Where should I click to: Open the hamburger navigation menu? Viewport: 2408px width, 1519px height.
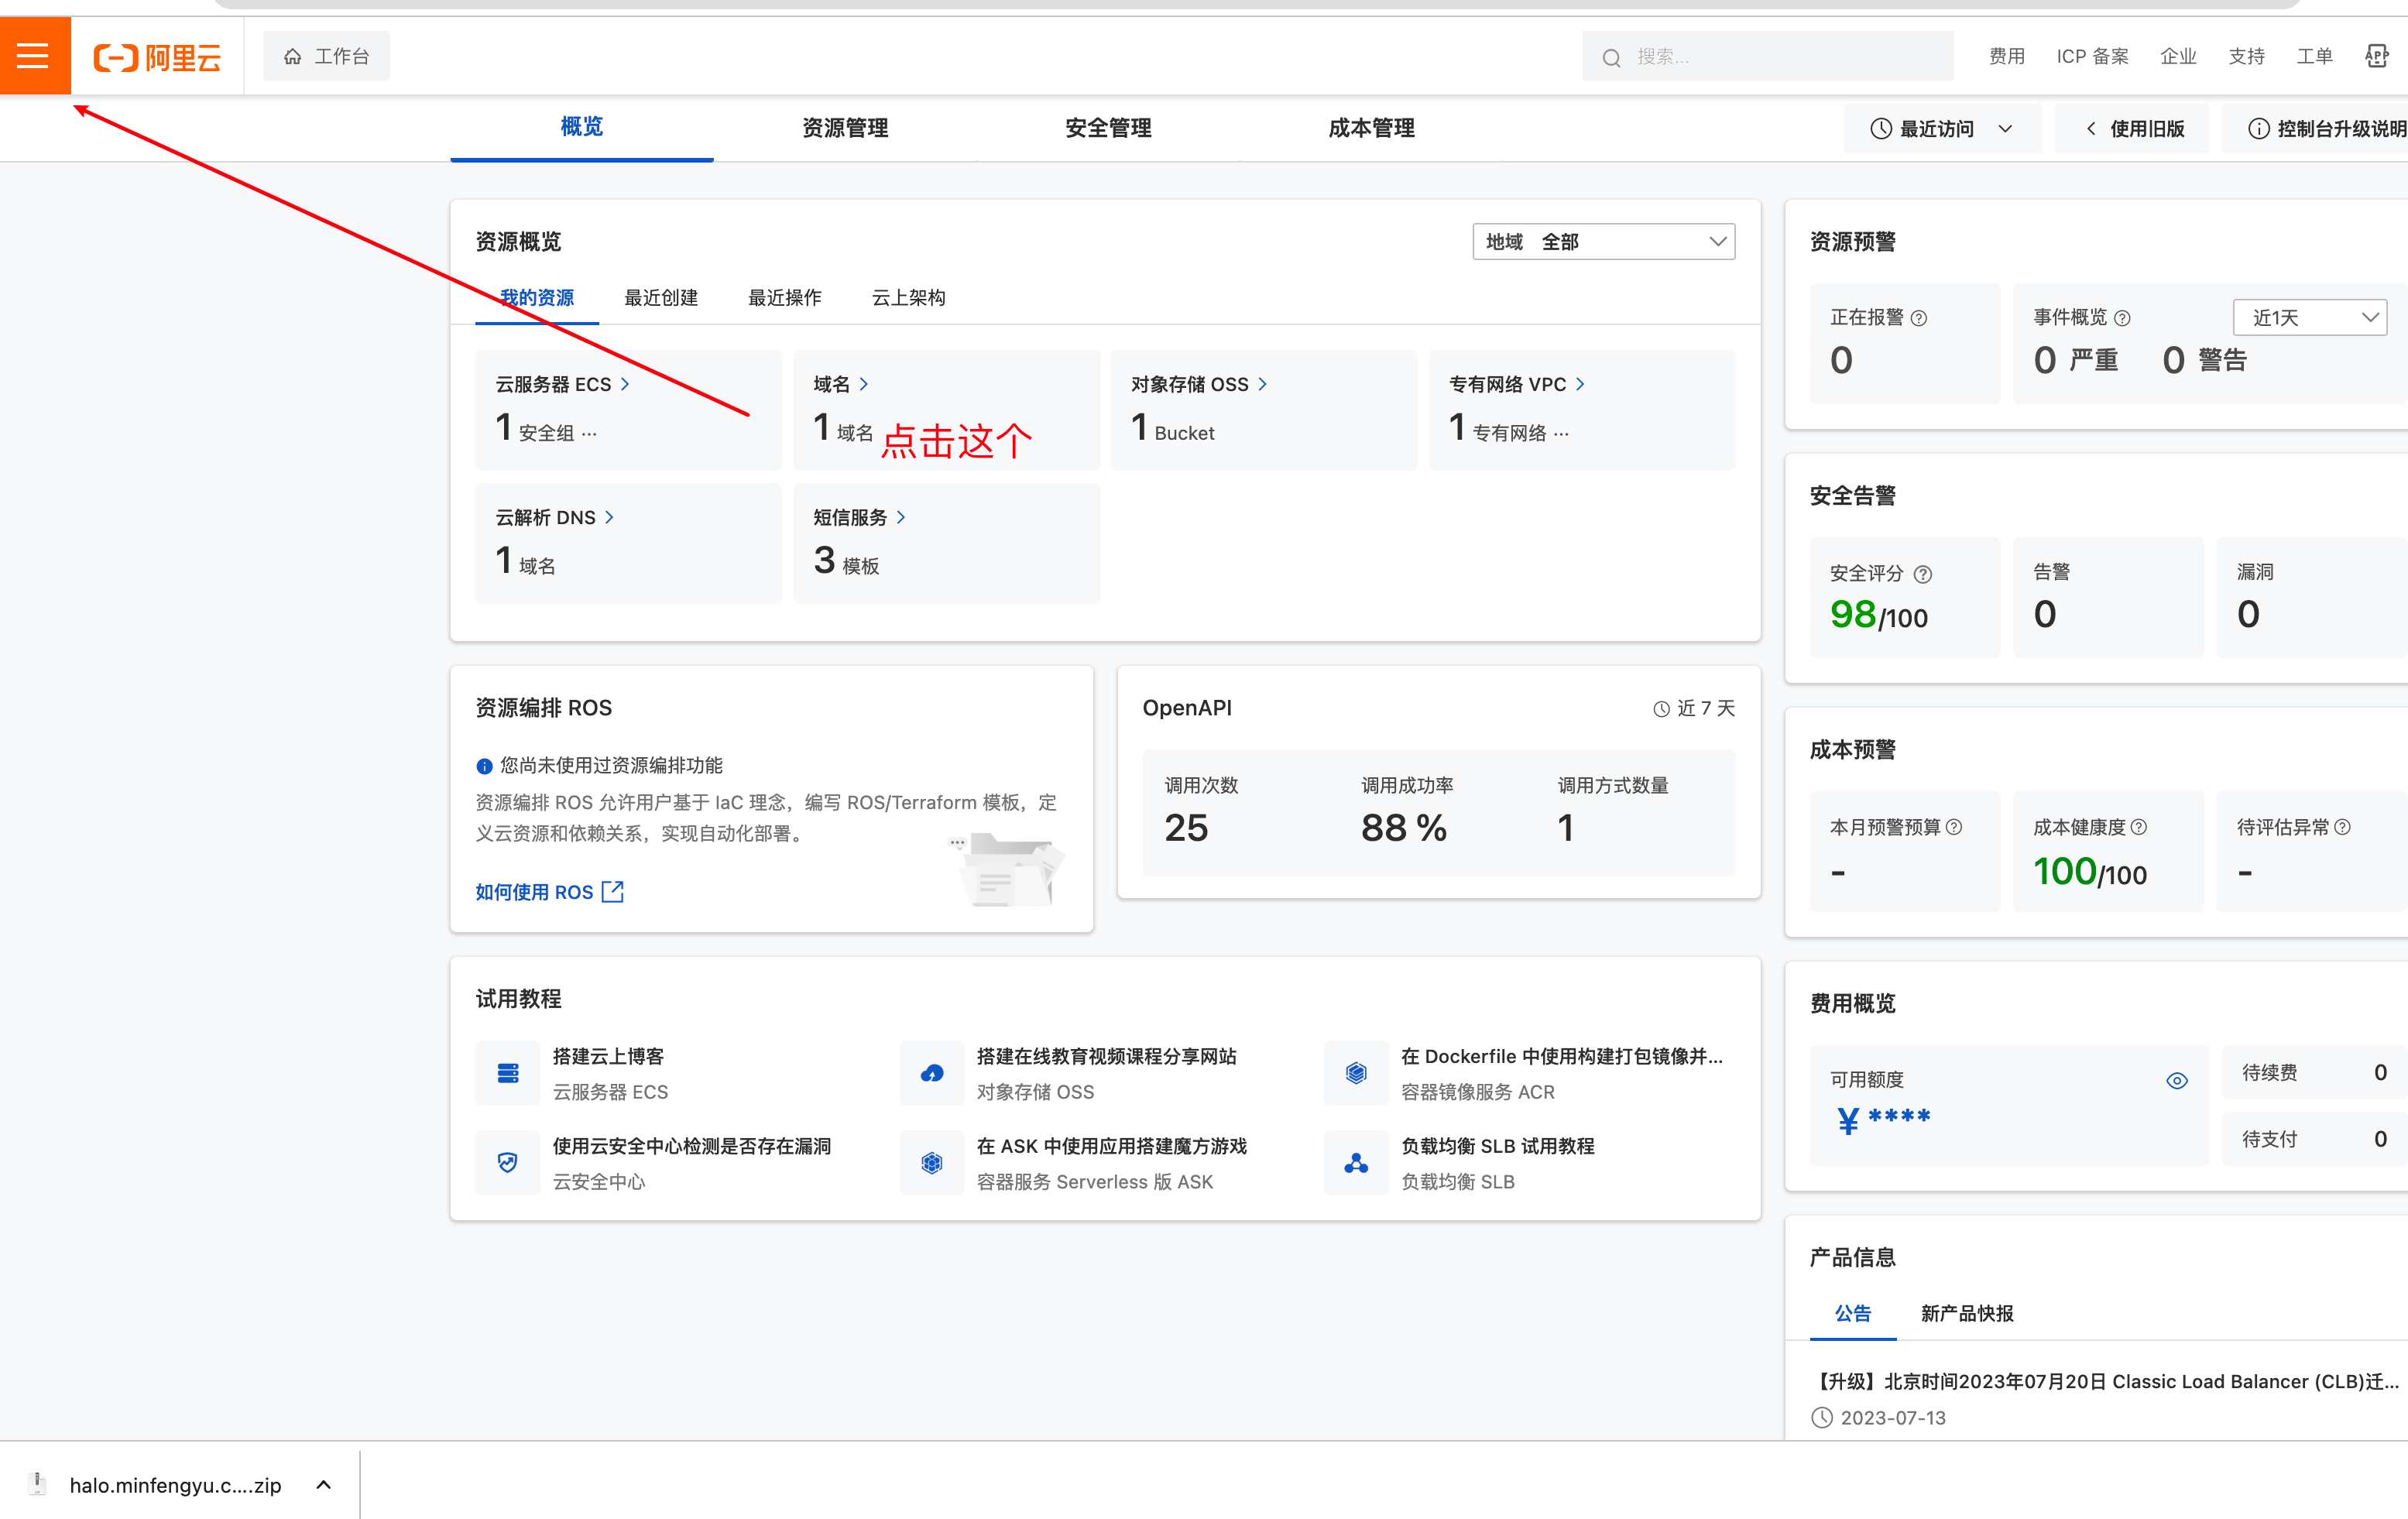(34, 56)
